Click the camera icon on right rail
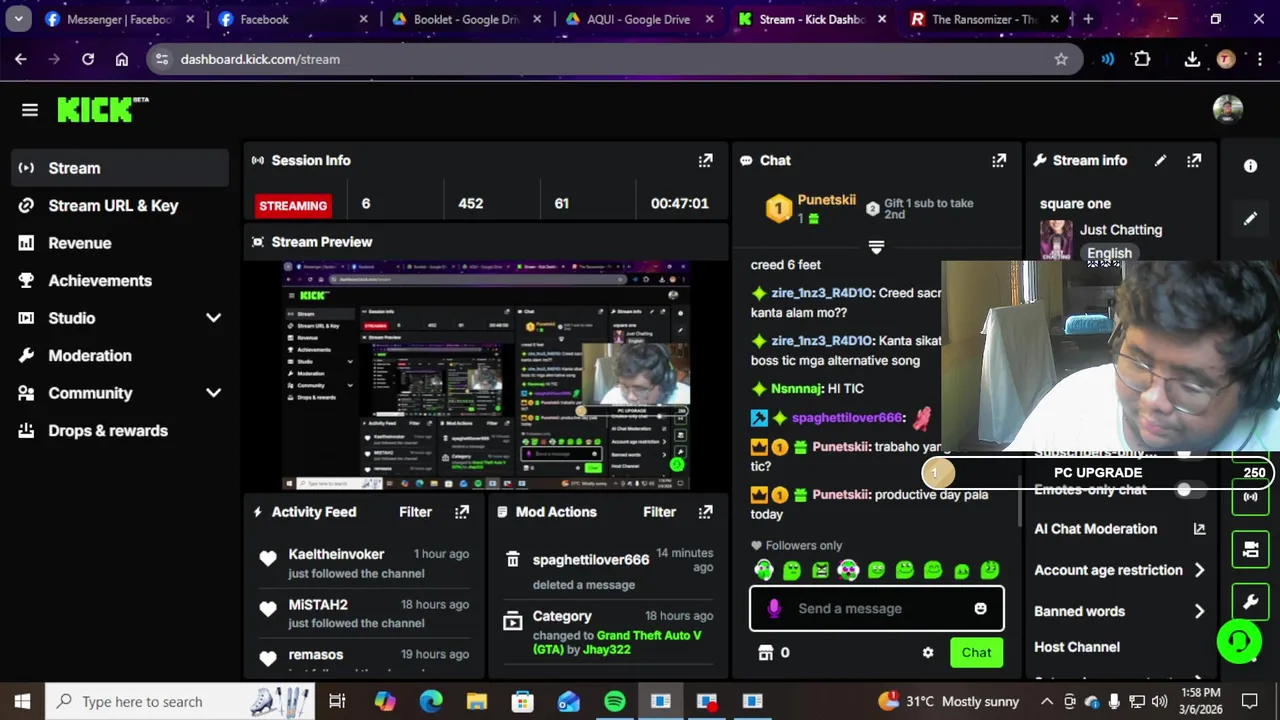This screenshot has width=1280, height=720. pos(1250,549)
